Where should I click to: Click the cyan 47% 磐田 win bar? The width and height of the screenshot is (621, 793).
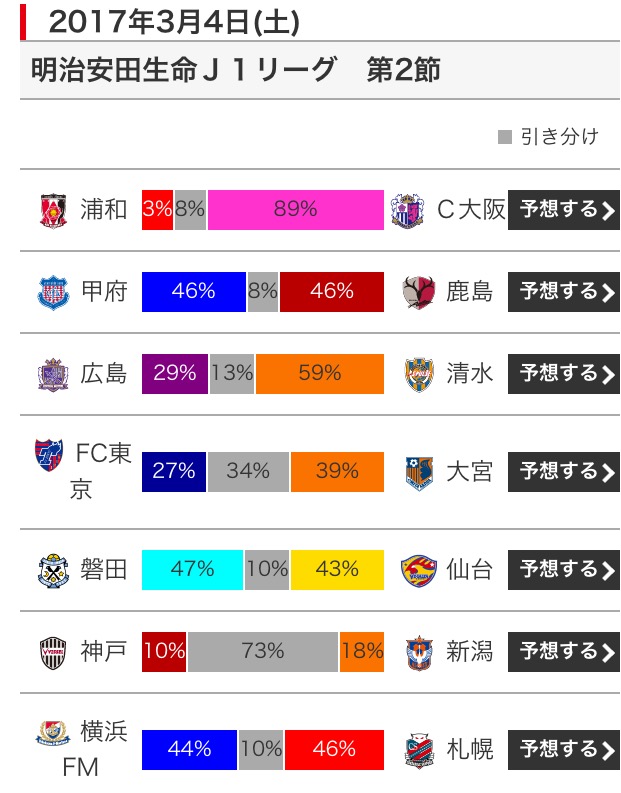(x=192, y=570)
